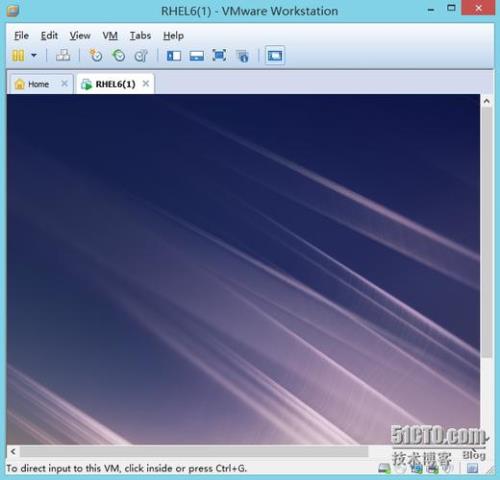
Task: Suspend the VM with the yellow pause icon
Action: (18, 55)
